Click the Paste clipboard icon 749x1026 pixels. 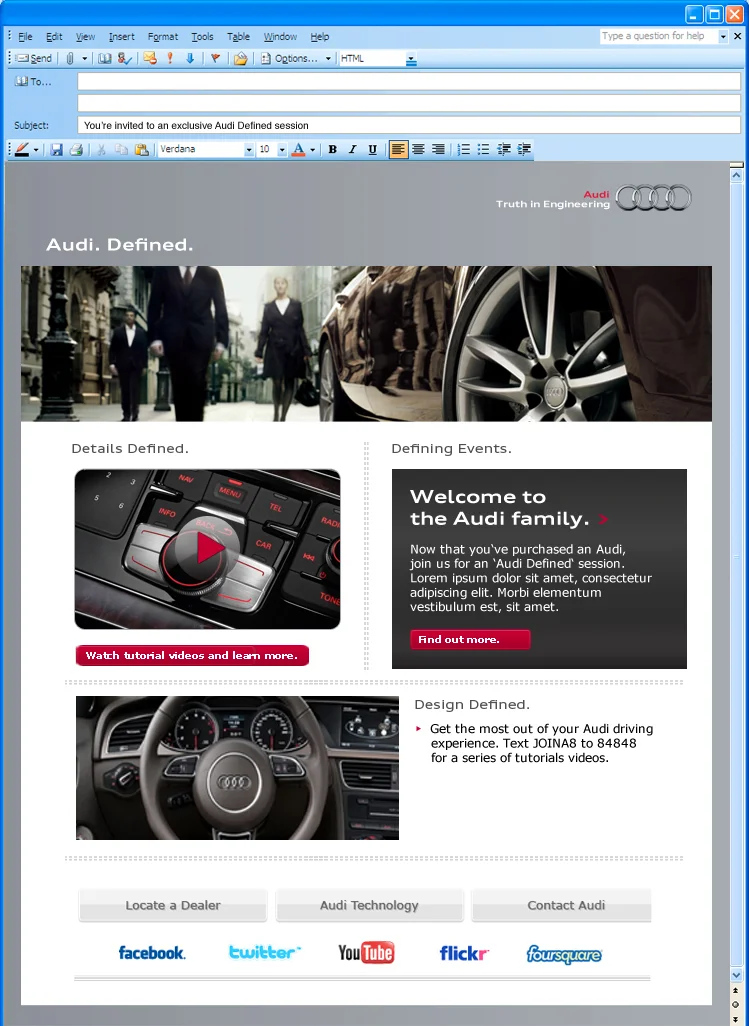tap(142, 149)
